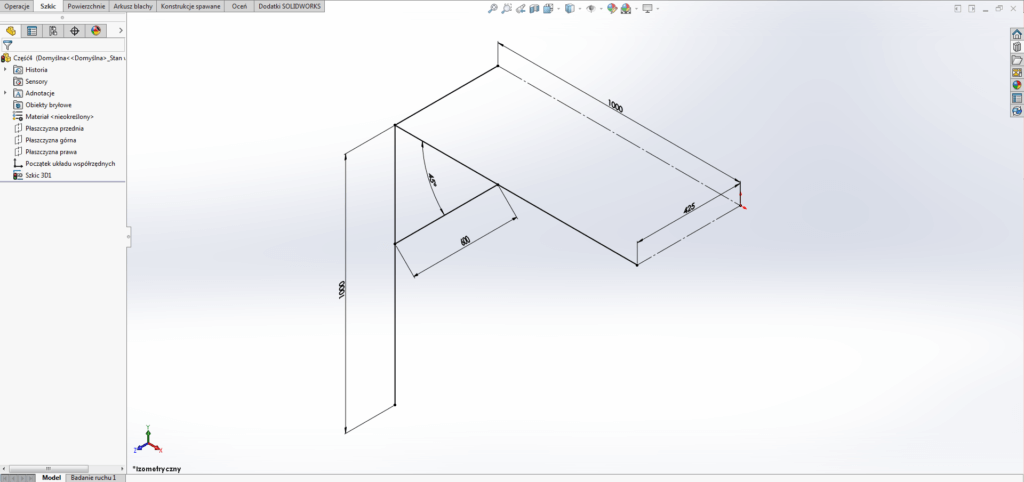Select Materiał <nieokreślony> tree item
The image size is (1024, 482).
click(54, 116)
